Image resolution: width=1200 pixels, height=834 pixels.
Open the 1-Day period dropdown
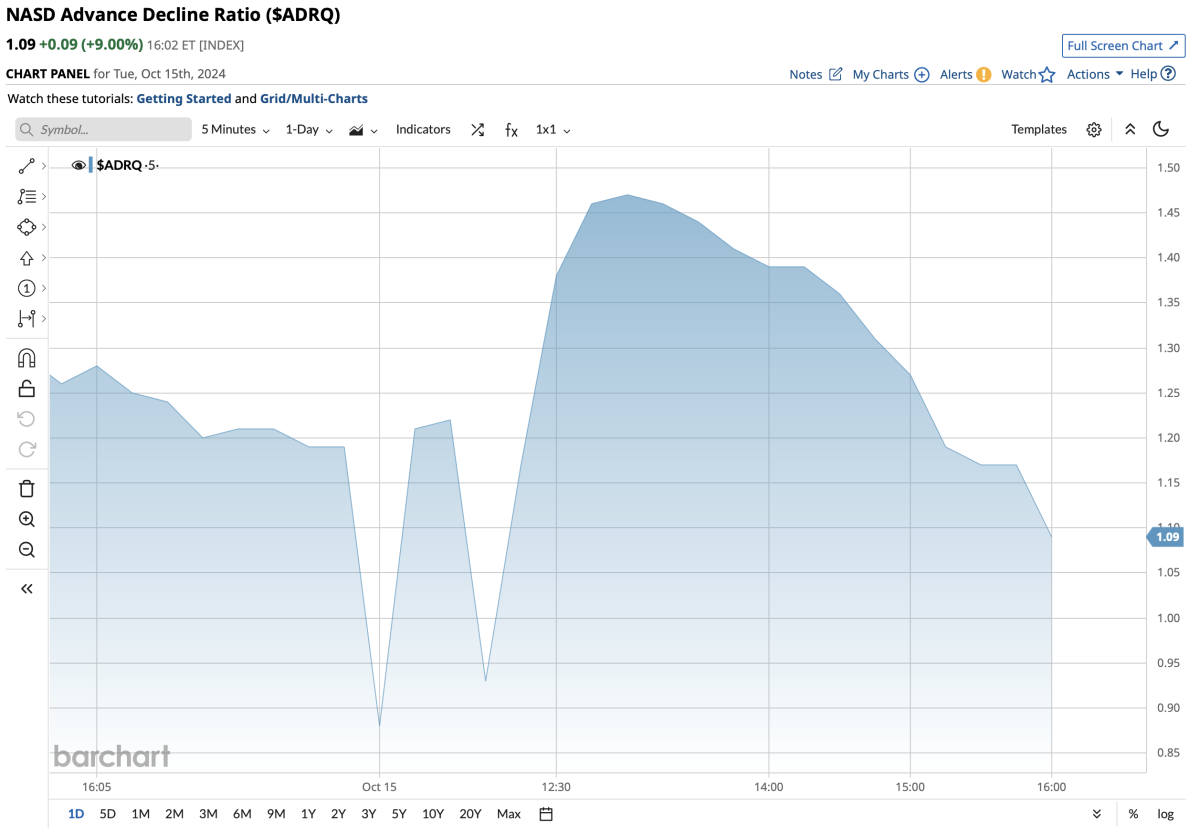pos(308,130)
